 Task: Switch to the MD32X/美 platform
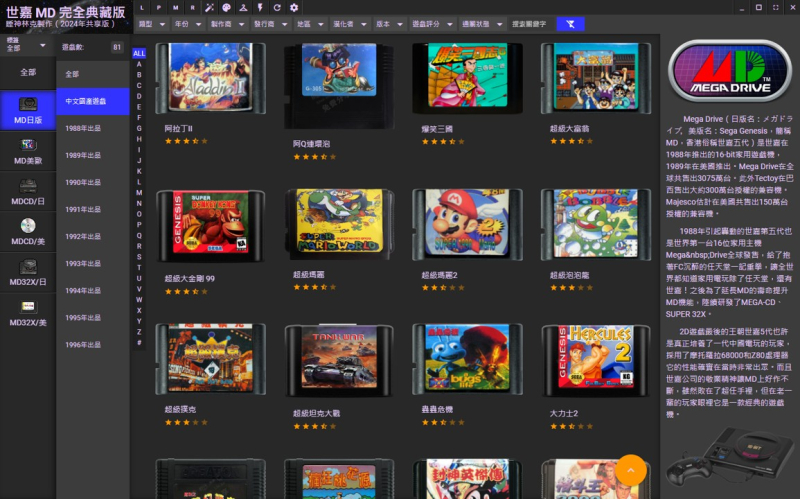28,313
